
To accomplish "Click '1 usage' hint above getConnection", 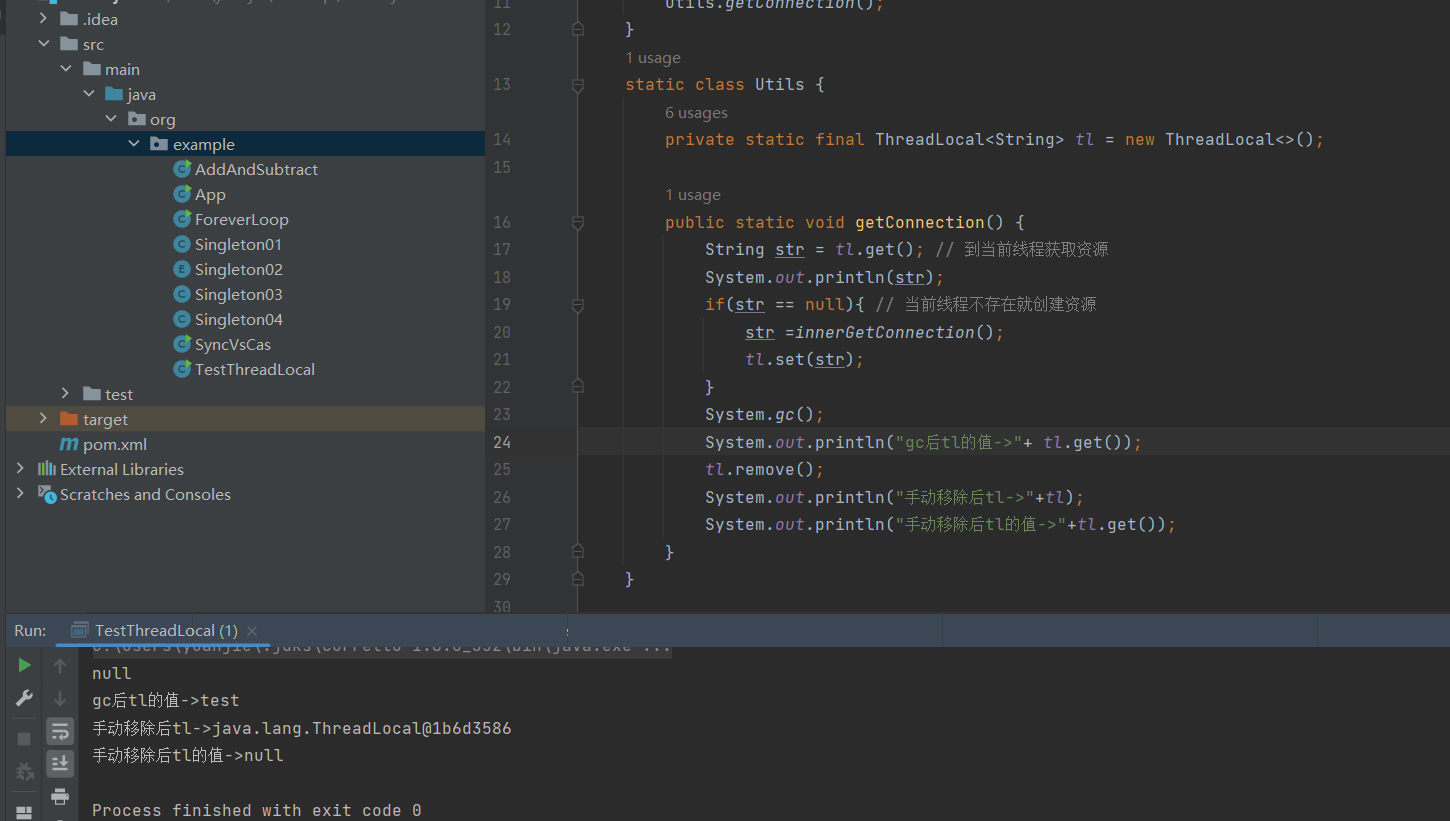I will (x=693, y=195).
